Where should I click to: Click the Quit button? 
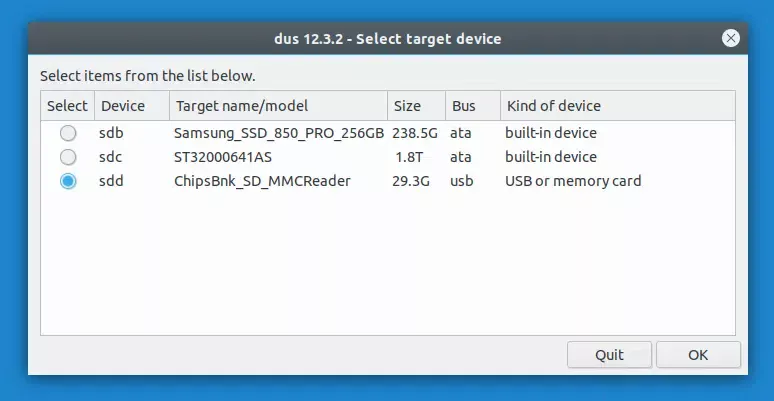click(609, 355)
